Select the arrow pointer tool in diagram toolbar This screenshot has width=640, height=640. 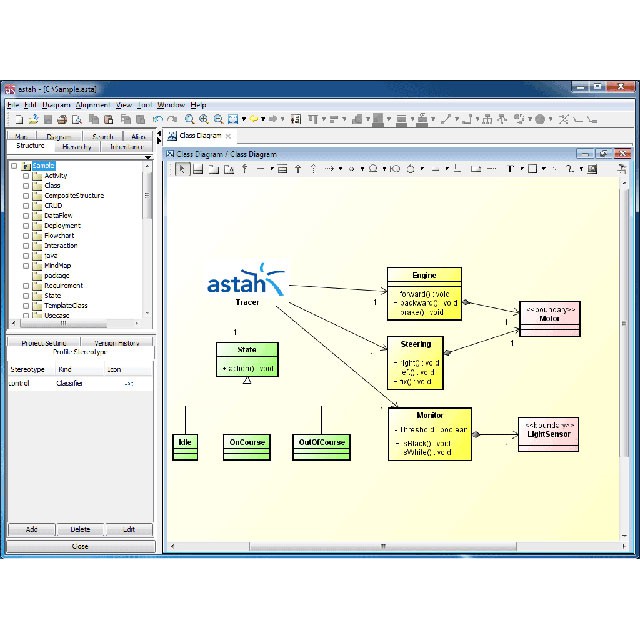click(183, 169)
